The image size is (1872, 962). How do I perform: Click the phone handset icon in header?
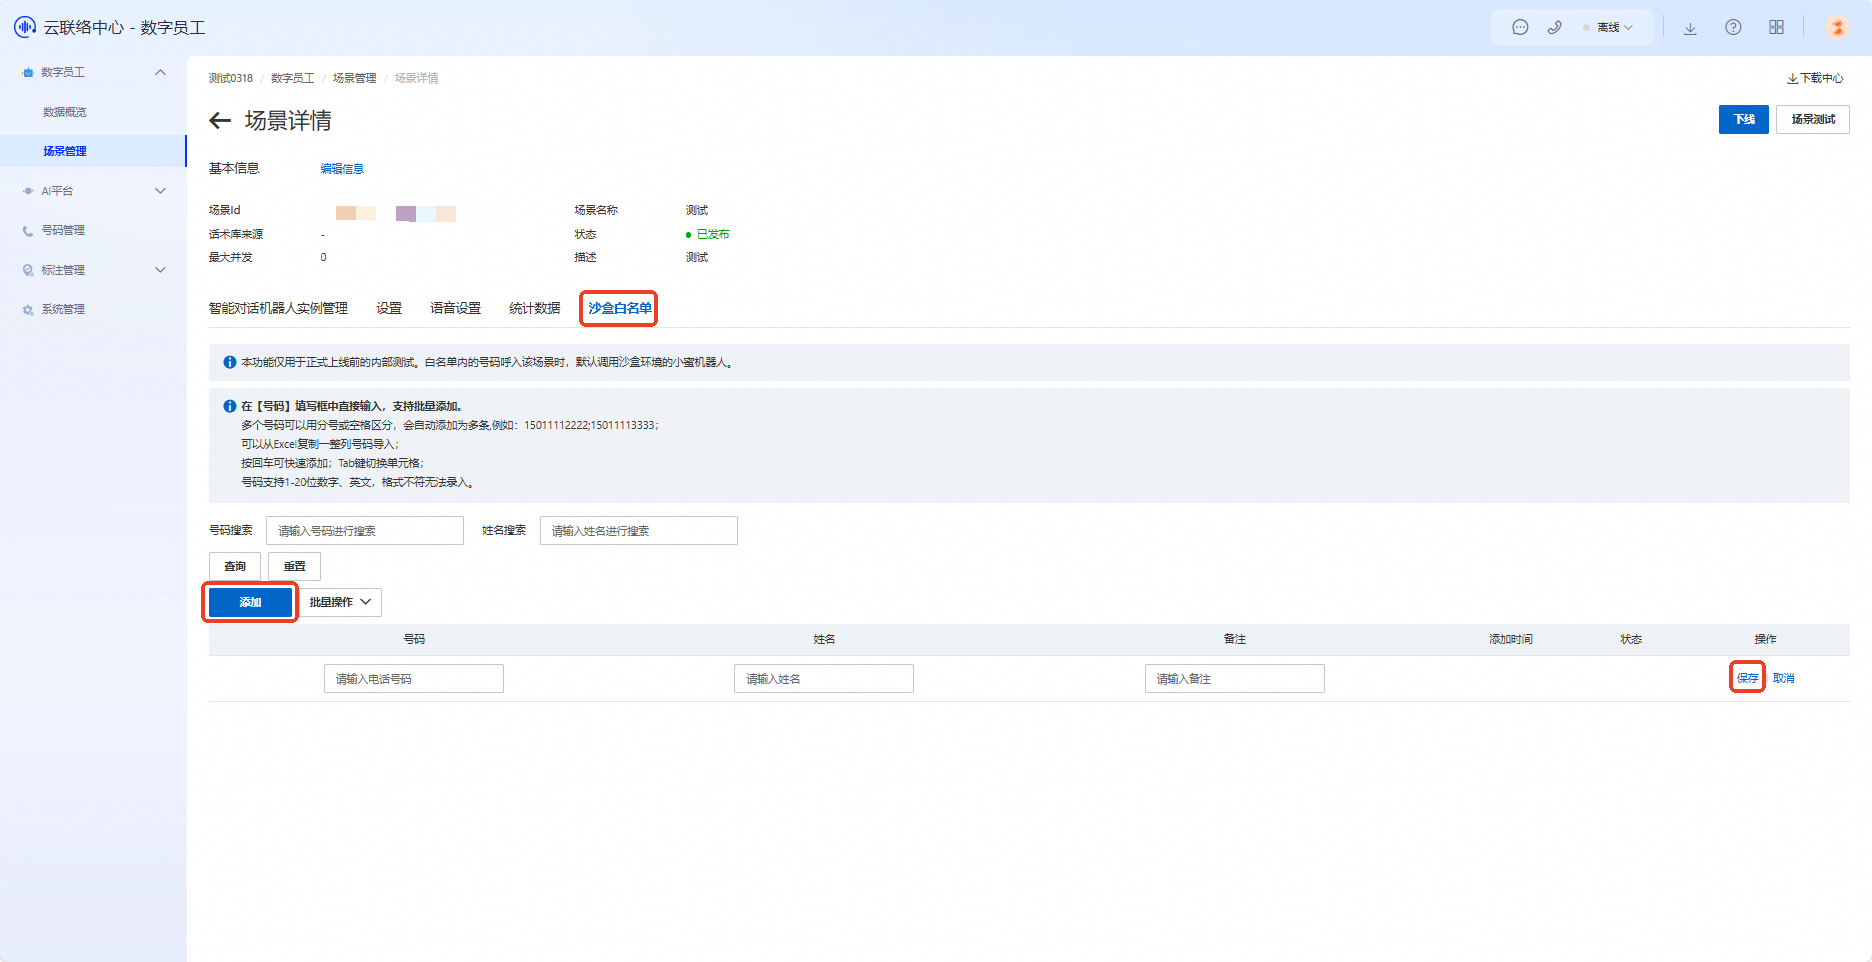point(1554,28)
